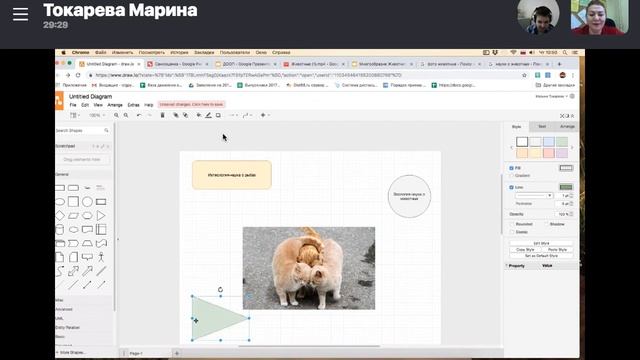Select the cylinder shape in General palette
640x360 pixels.
60,229
